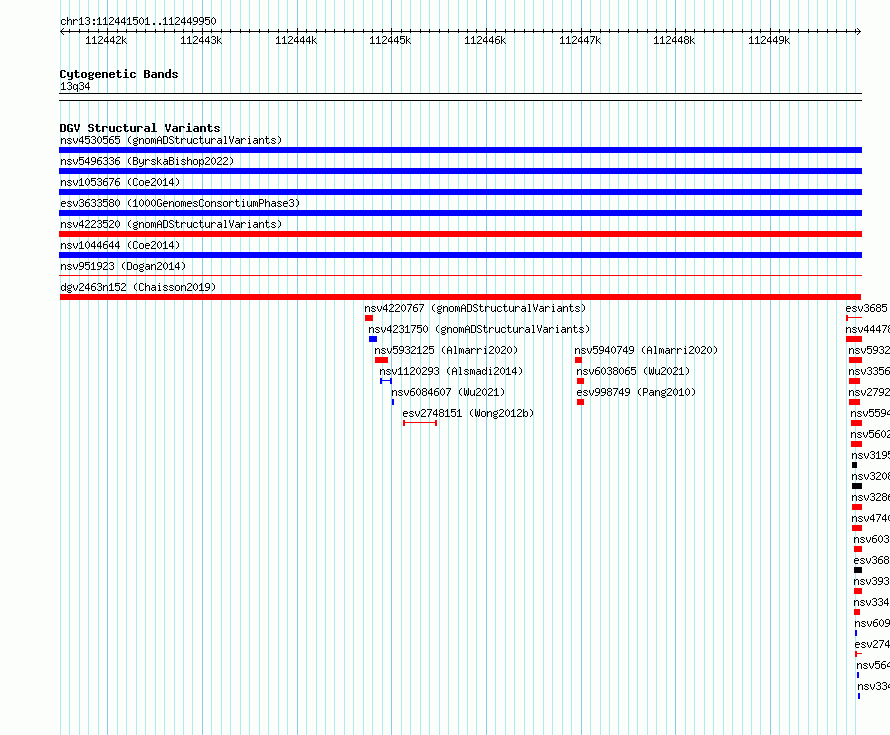Screen dimensions: 890x735
Task: Click the nsv5932125 (Almarri2020) label
Action: [x=446, y=350]
